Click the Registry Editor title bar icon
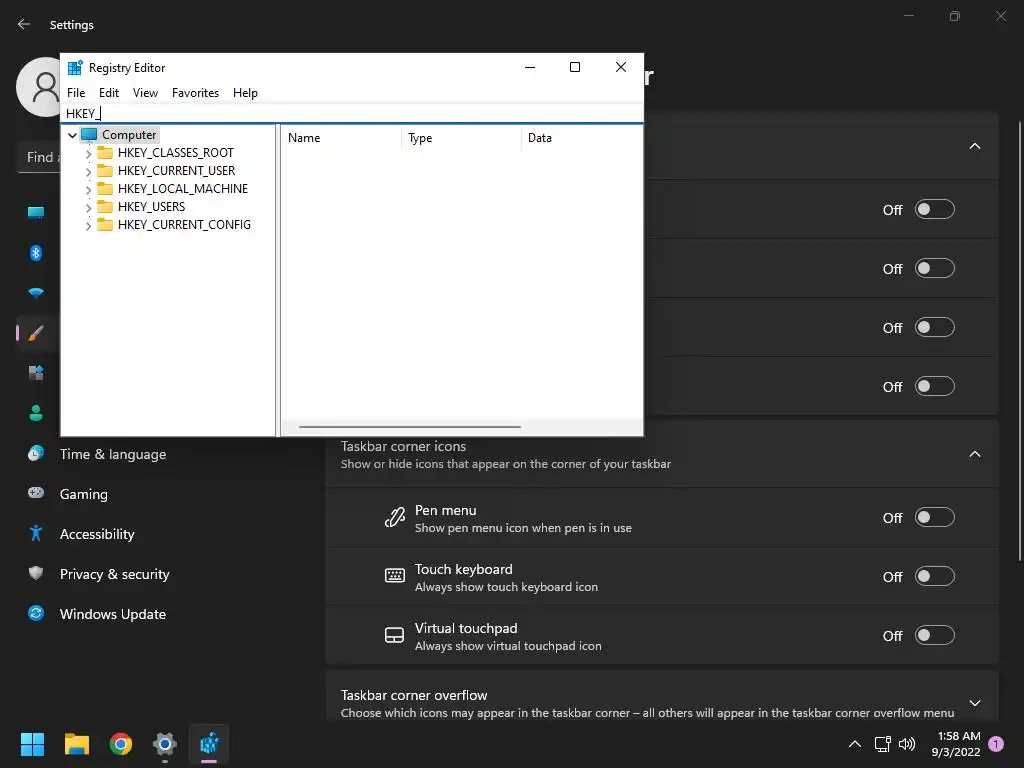The width and height of the screenshot is (1024, 768). click(75, 67)
